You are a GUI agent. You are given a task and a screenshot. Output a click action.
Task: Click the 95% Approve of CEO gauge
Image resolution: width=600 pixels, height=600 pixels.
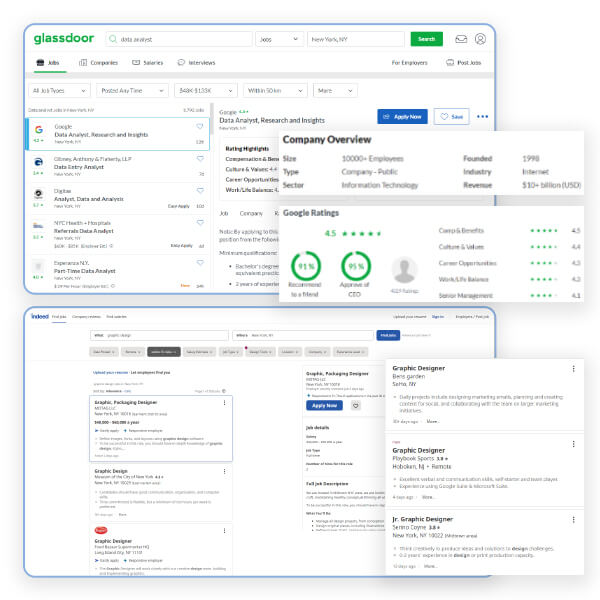pyautogui.click(x=356, y=266)
